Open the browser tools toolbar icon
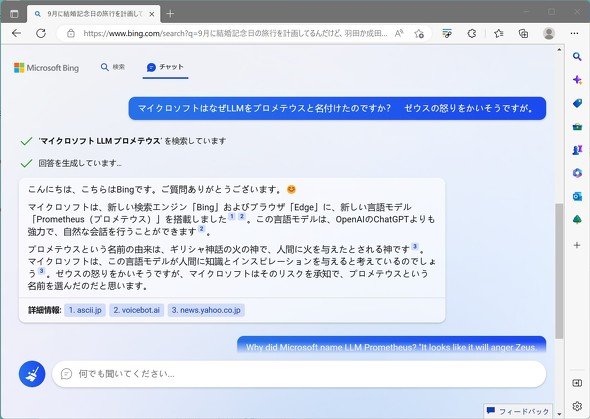Image resolution: width=590 pixels, height=419 pixels. point(447,33)
